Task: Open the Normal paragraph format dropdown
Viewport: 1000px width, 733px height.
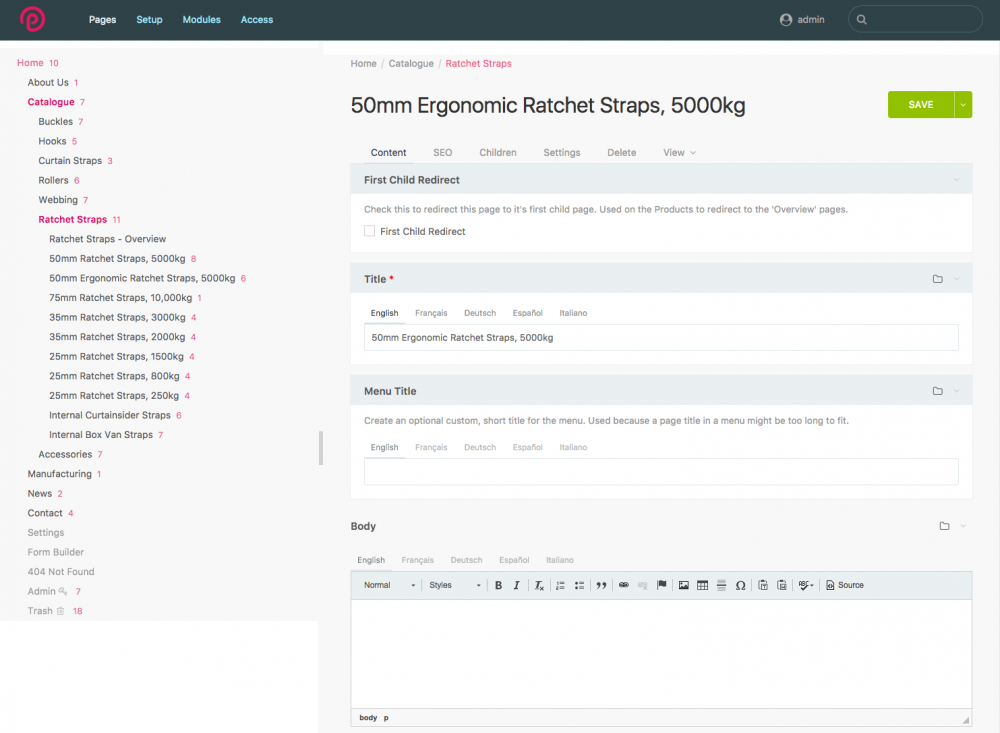Action: [x=386, y=585]
